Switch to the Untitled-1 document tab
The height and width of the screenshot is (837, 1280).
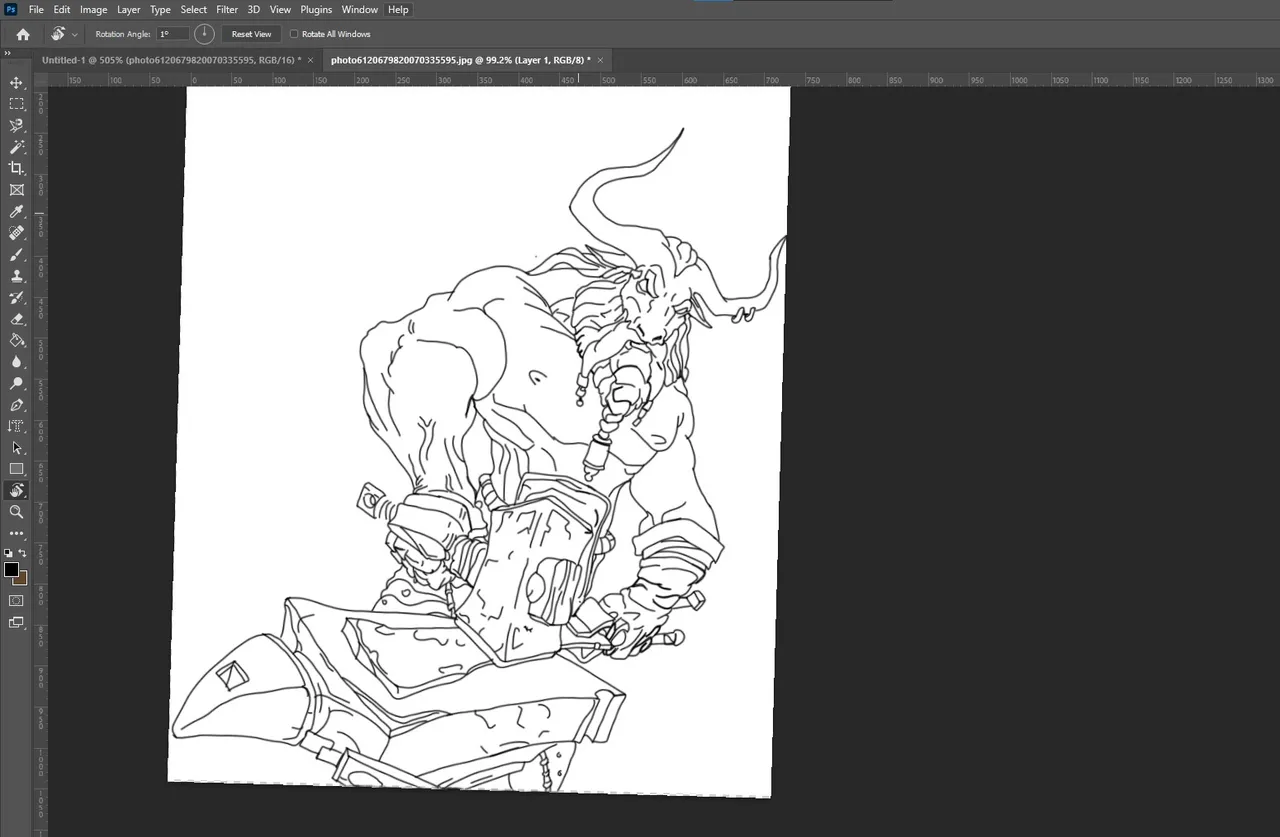pos(171,60)
